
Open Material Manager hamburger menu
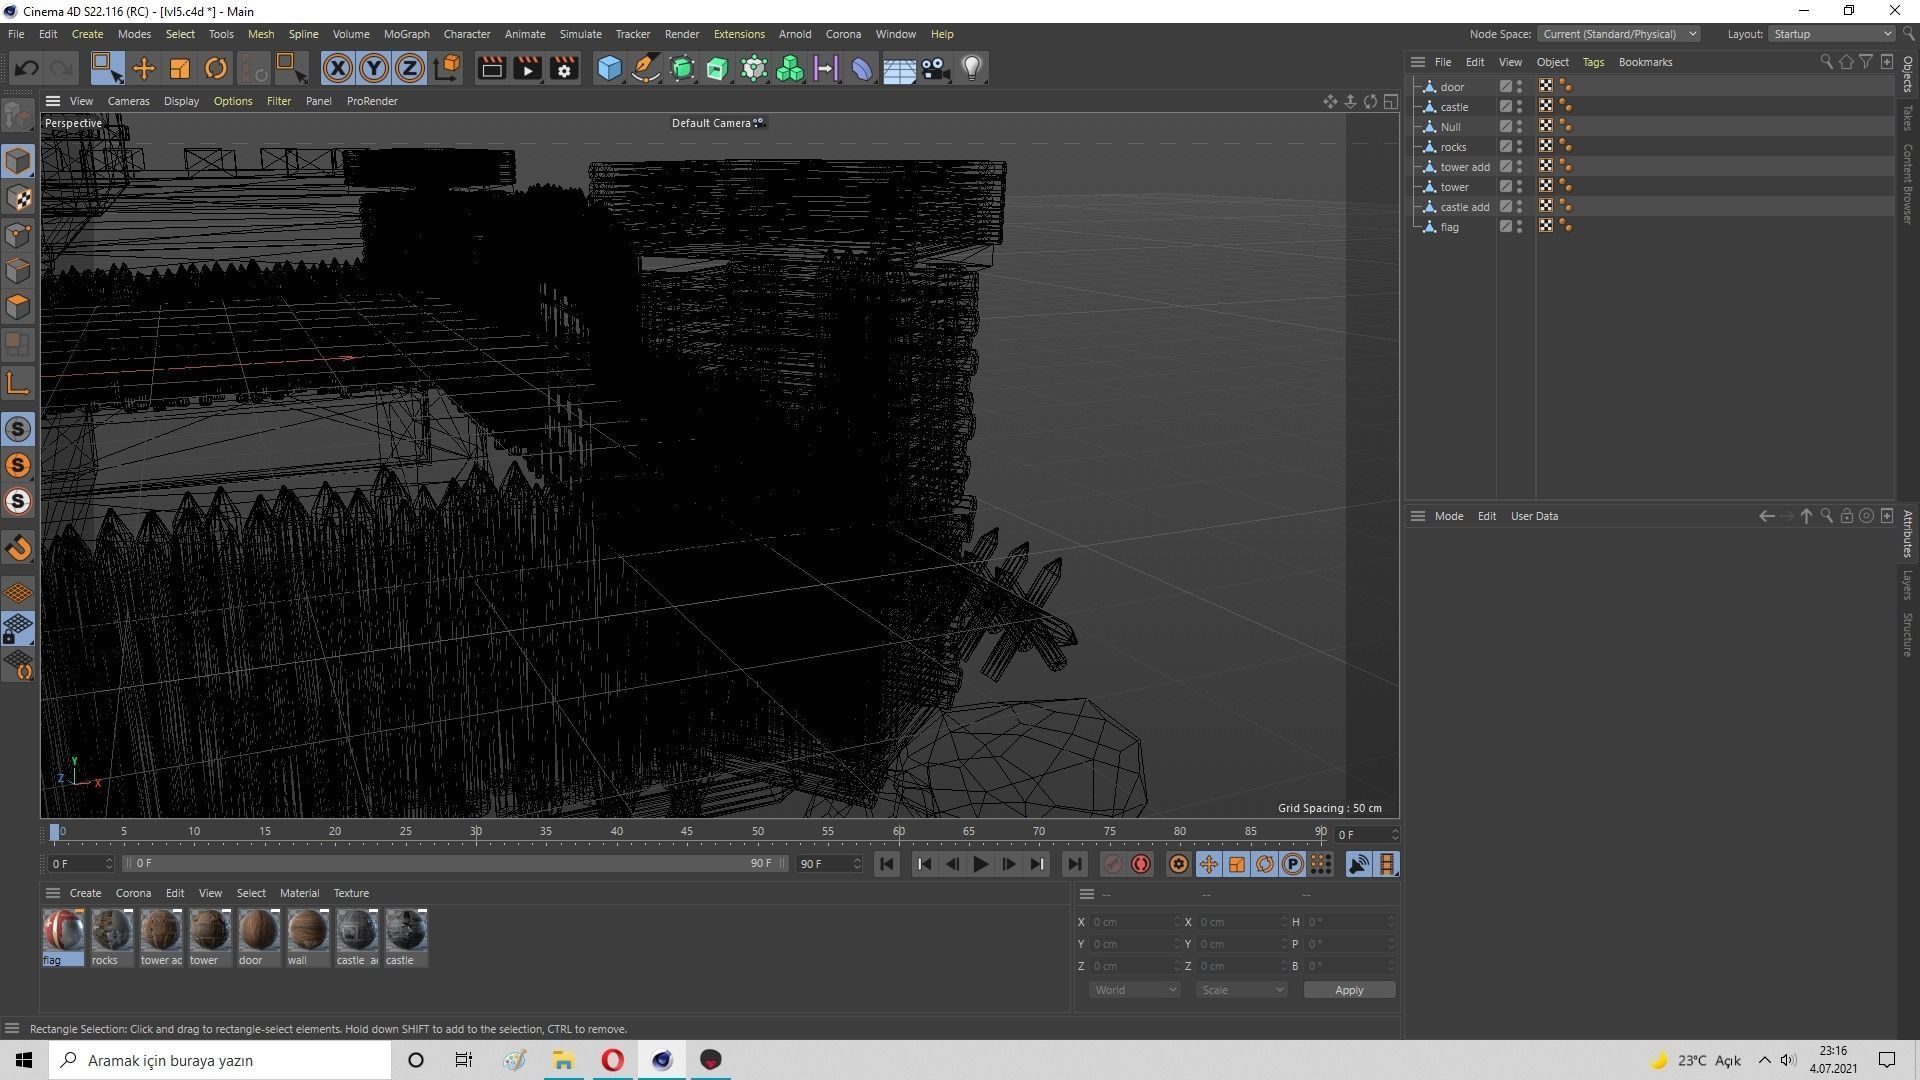53,893
